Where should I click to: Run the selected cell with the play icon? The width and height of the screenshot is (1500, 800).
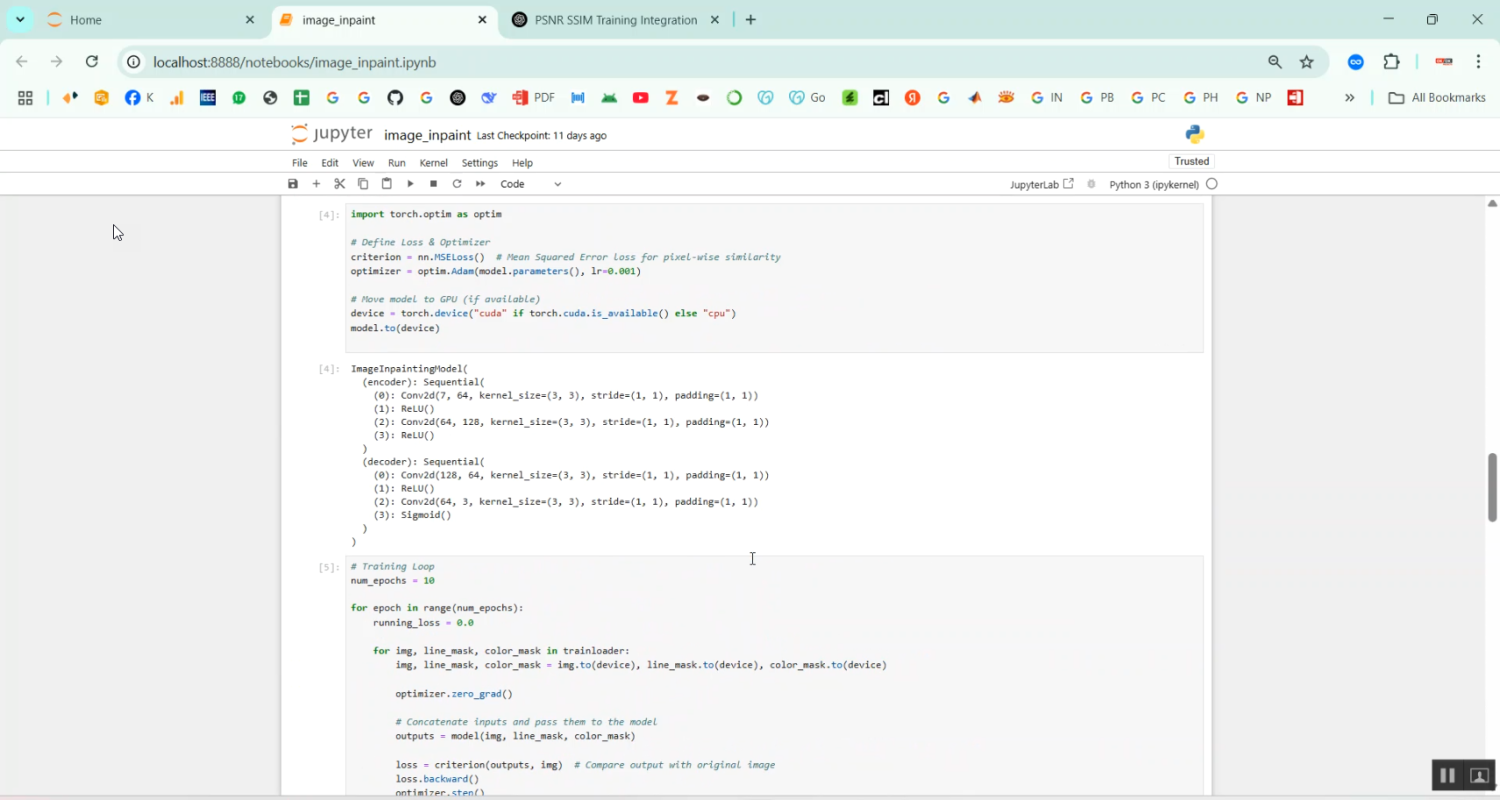point(410,184)
